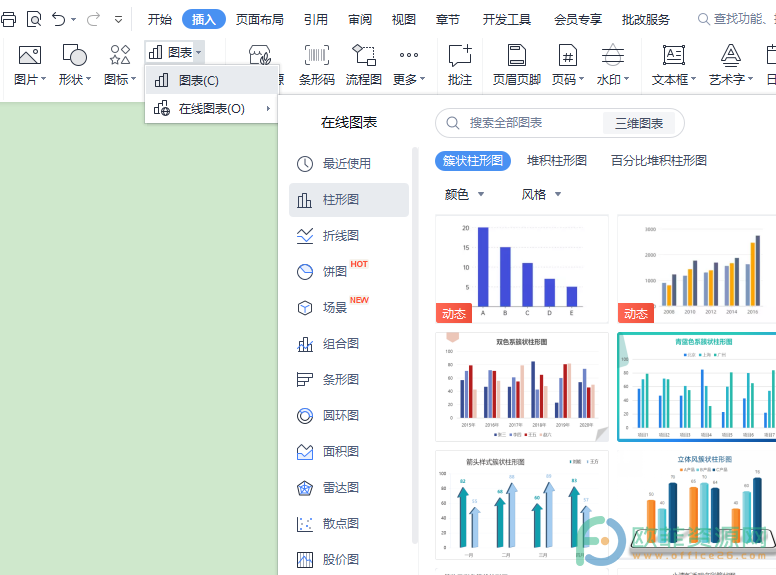Screen dimensions: 776x575
Task: Expand the 形状 dropdown arrow
Action: click(89, 79)
